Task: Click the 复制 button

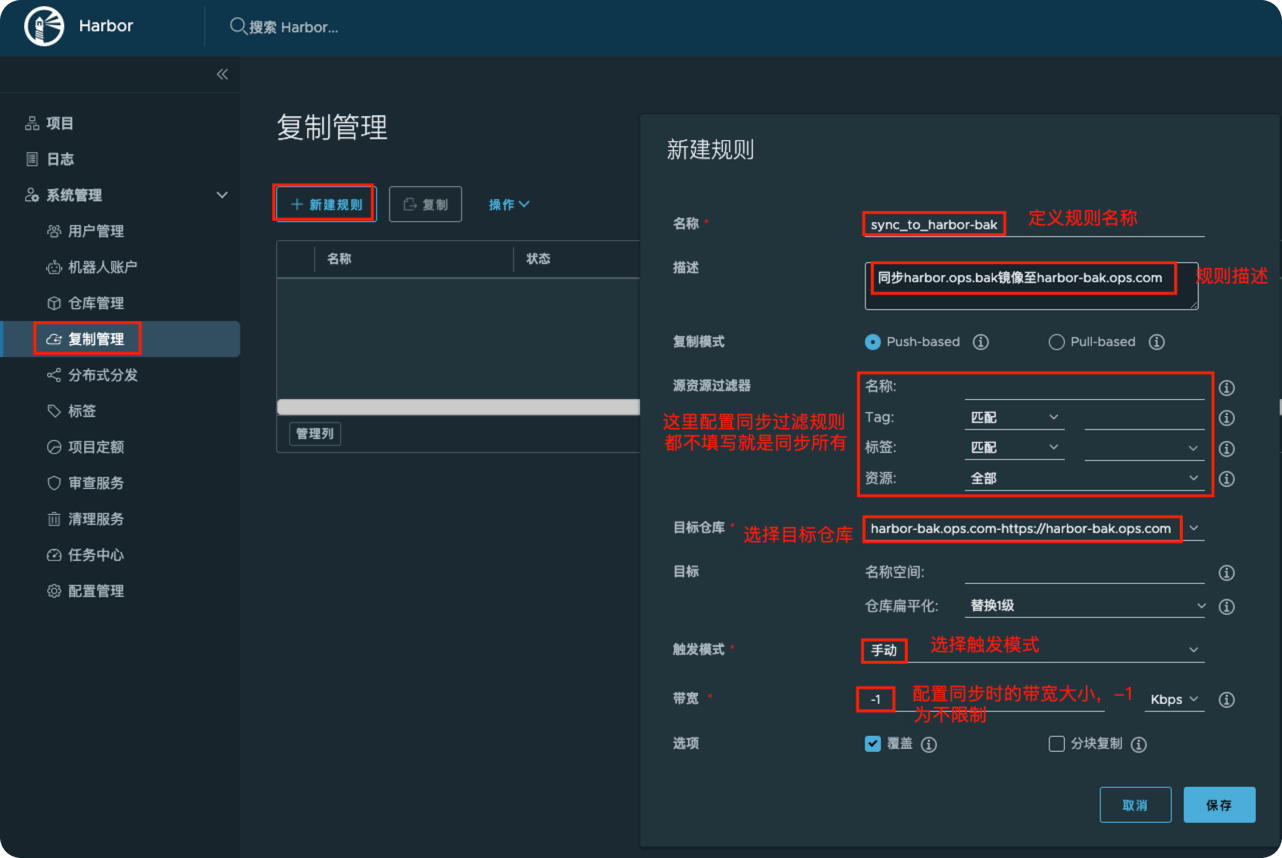Action: tap(425, 204)
